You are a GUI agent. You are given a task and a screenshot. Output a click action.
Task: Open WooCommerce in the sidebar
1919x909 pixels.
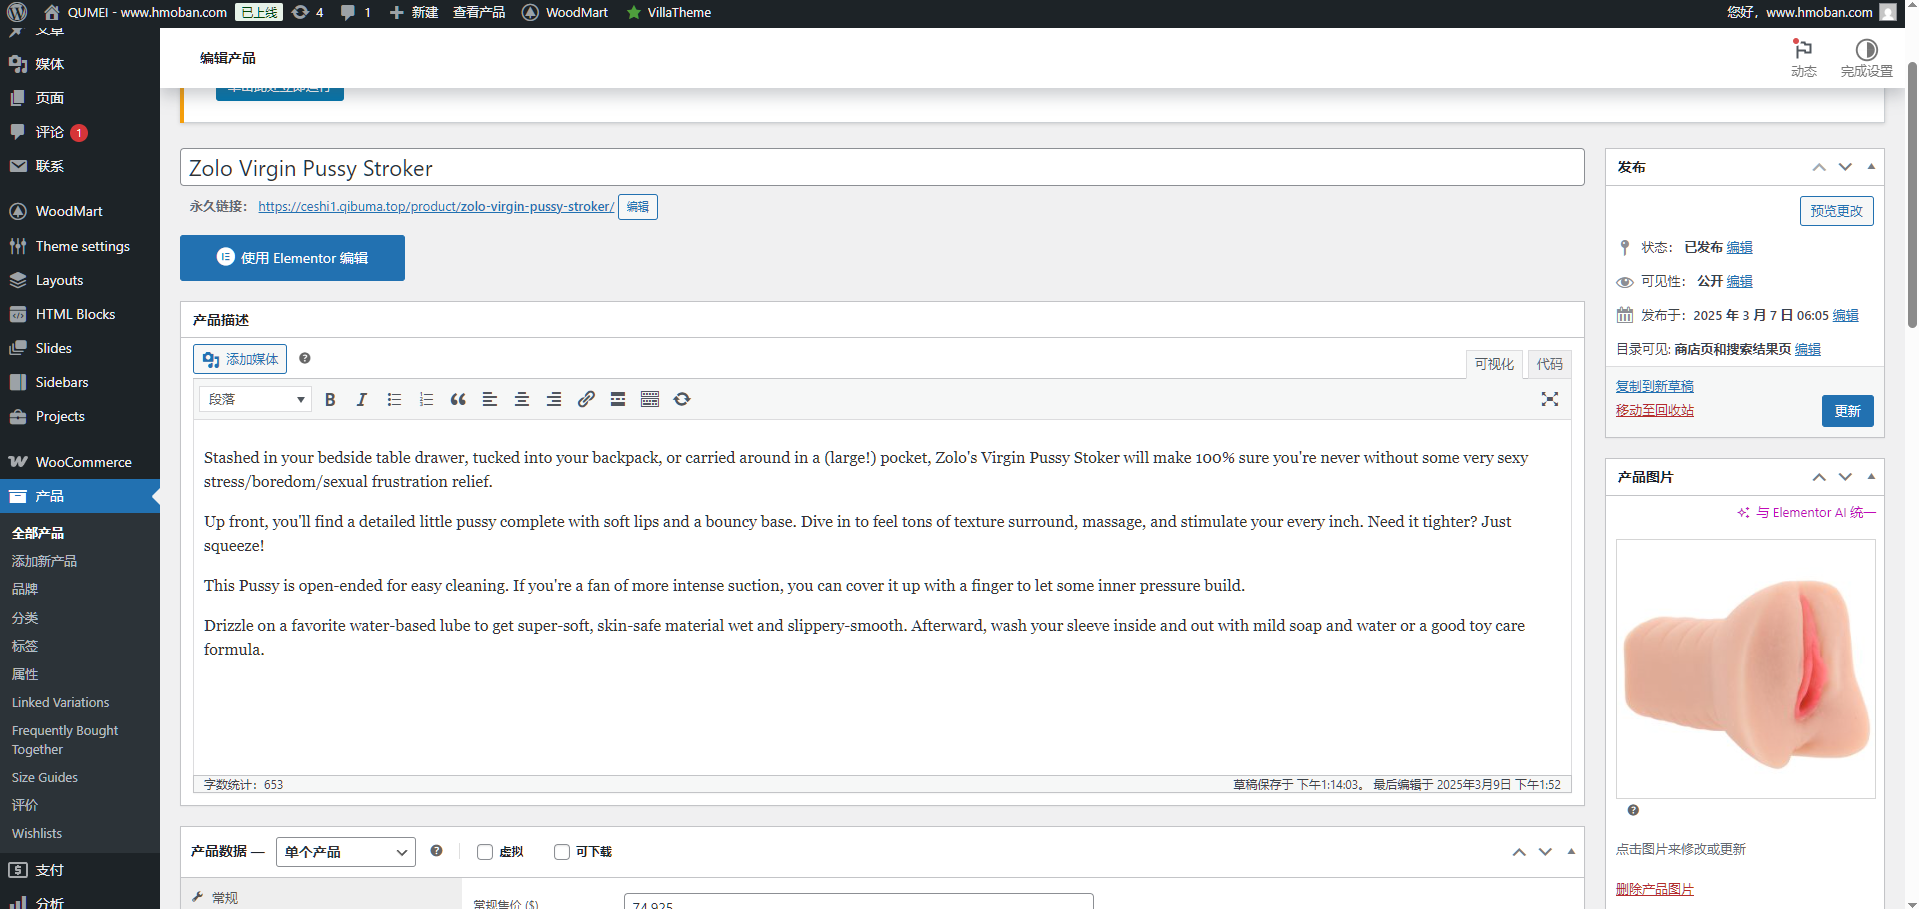pyautogui.click(x=80, y=462)
